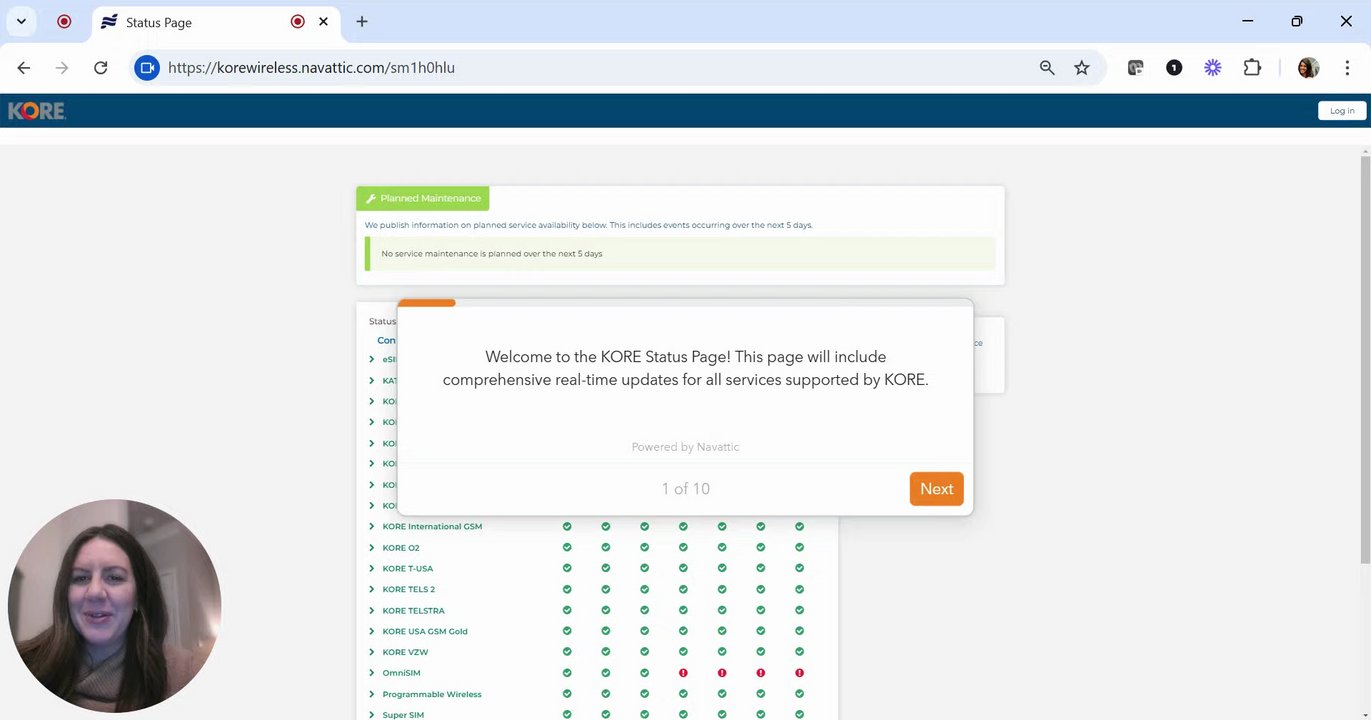This screenshot has width=1371, height=720.
Task: Click the last red alert in OmniSIM row
Action: pyautogui.click(x=799, y=673)
